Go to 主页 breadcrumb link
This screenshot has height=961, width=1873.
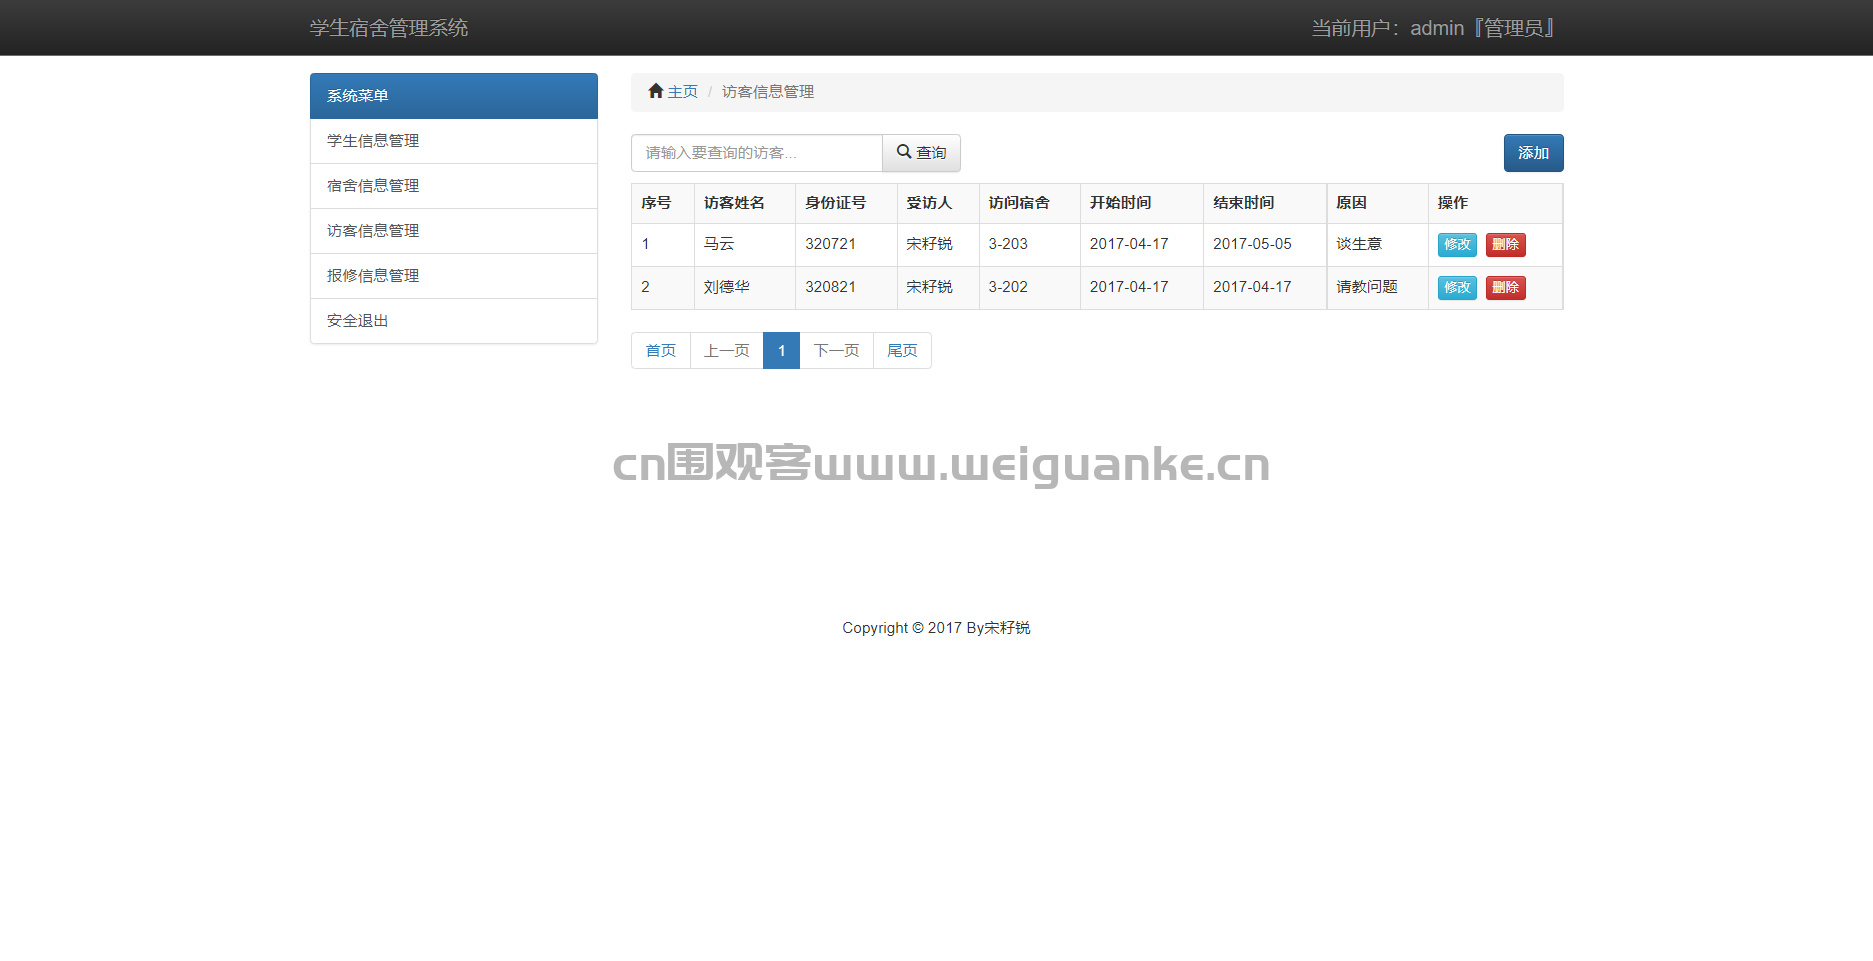pyautogui.click(x=683, y=92)
